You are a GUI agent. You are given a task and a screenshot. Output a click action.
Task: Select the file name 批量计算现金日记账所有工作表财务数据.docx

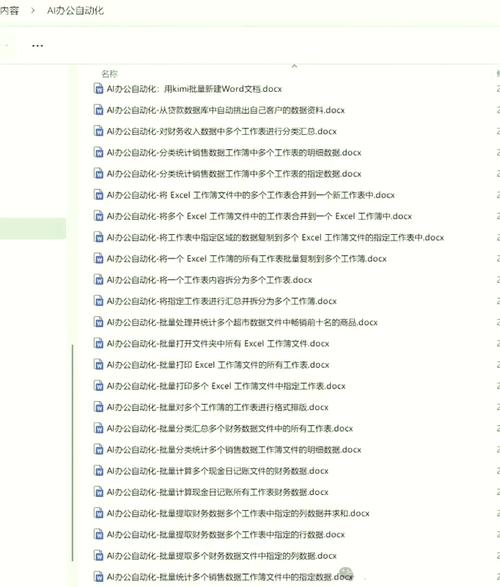pos(217,492)
